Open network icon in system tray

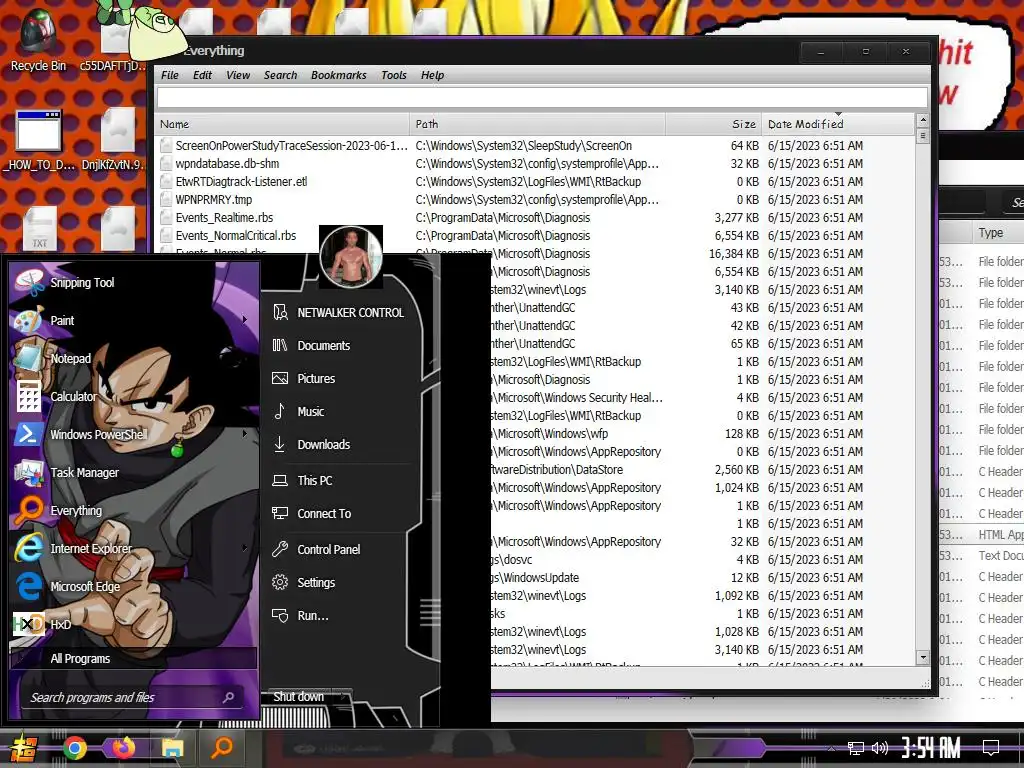856,748
